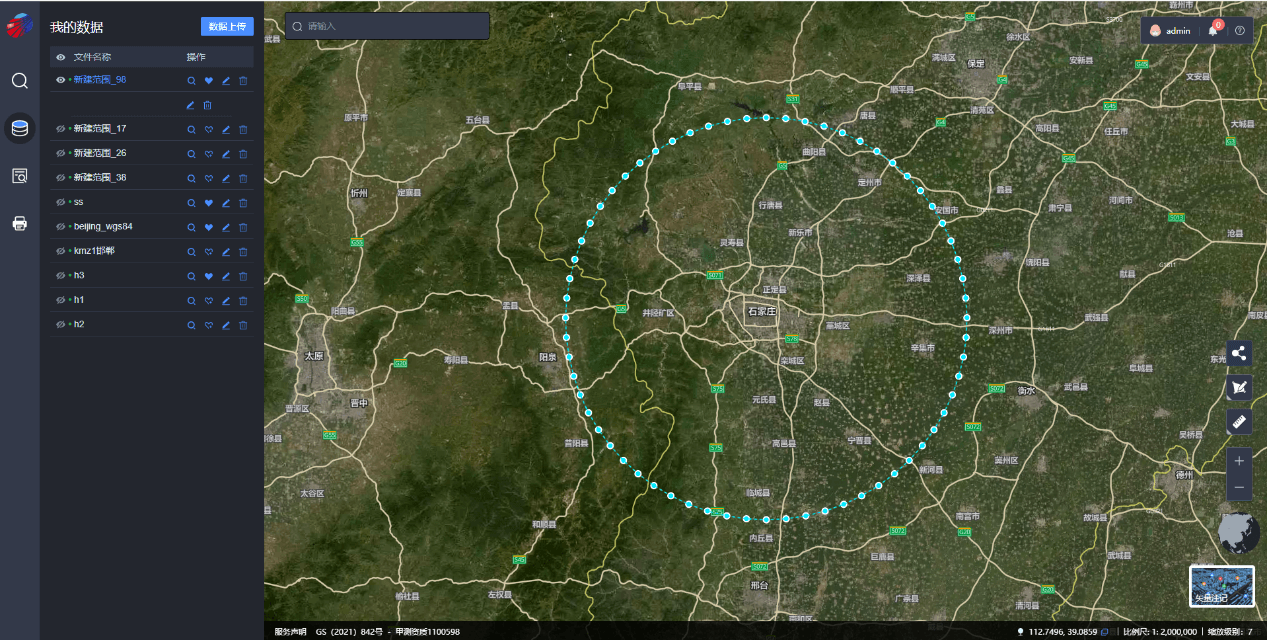Locate 新建范围_98 with its magnifier icon
Viewport: 1267px width, 640px height.
[191, 80]
